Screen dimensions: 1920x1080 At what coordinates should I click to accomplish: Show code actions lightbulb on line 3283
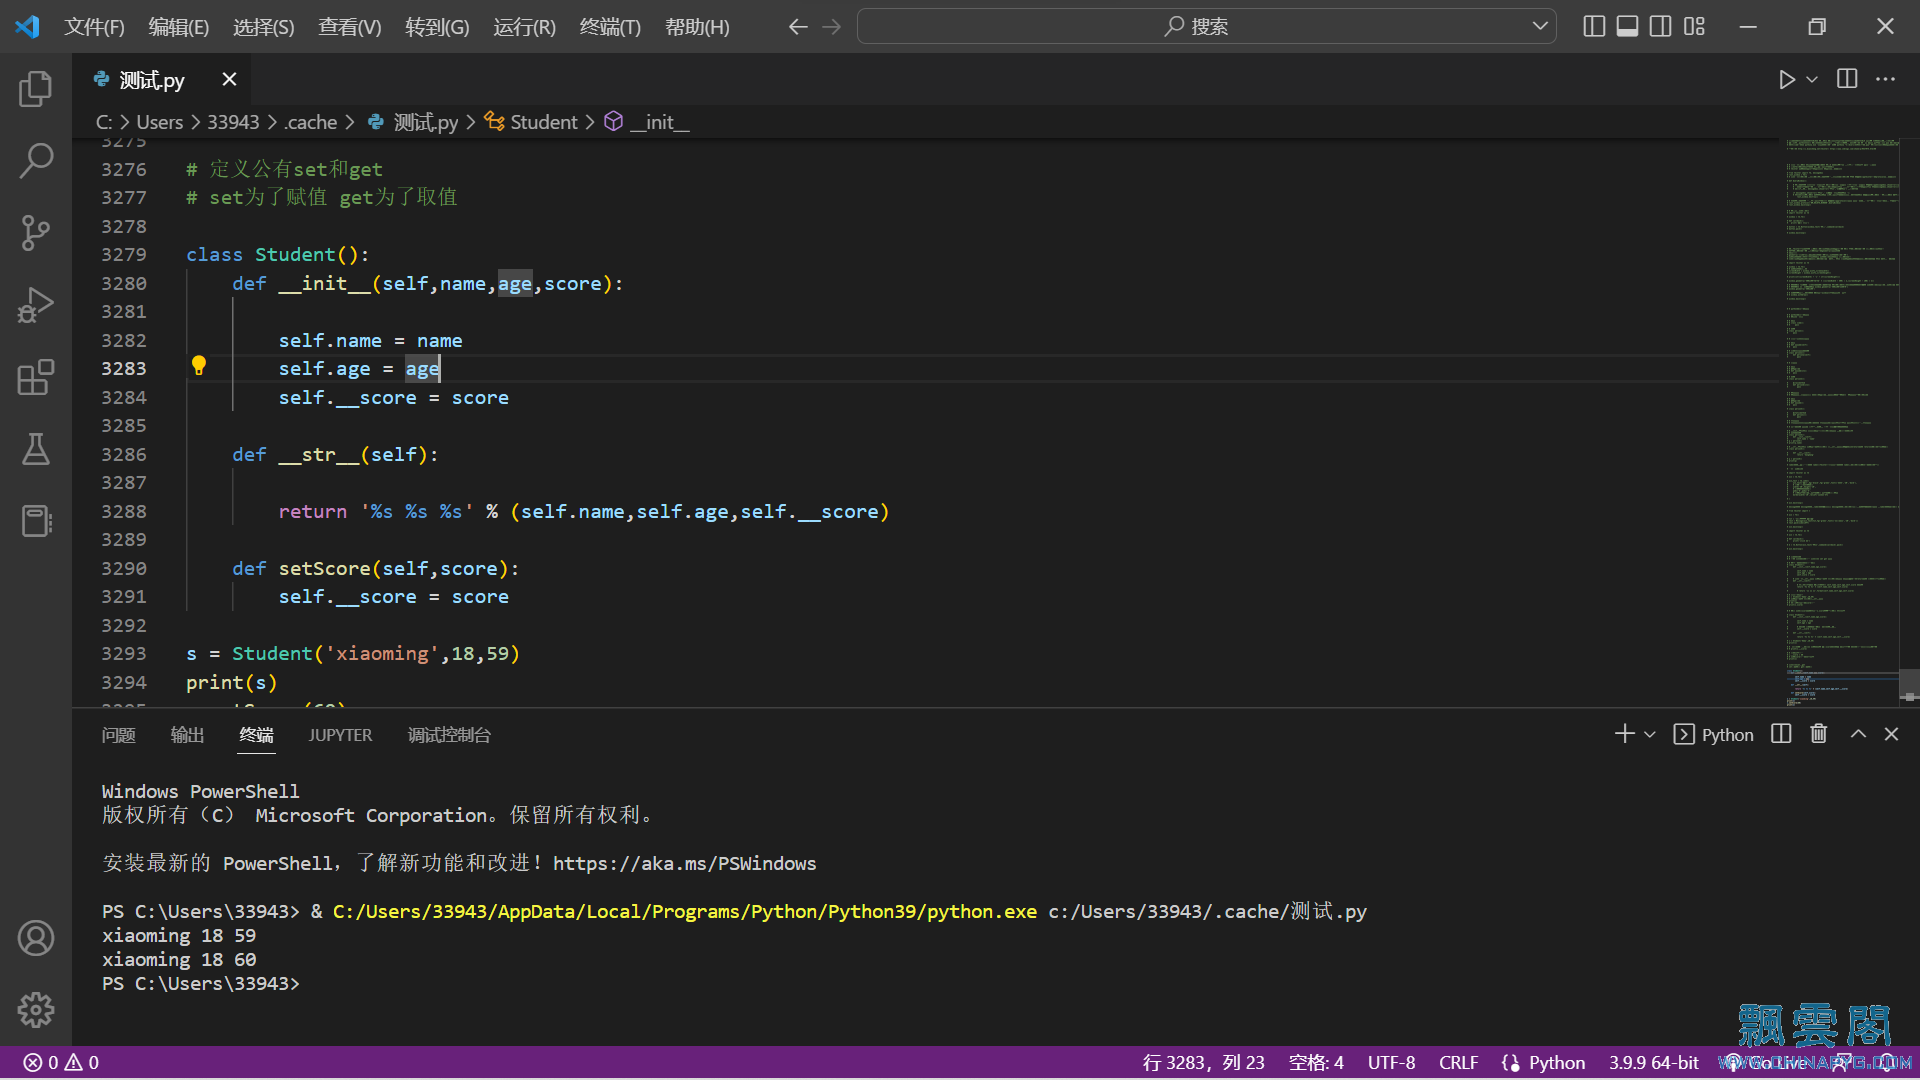click(x=199, y=366)
